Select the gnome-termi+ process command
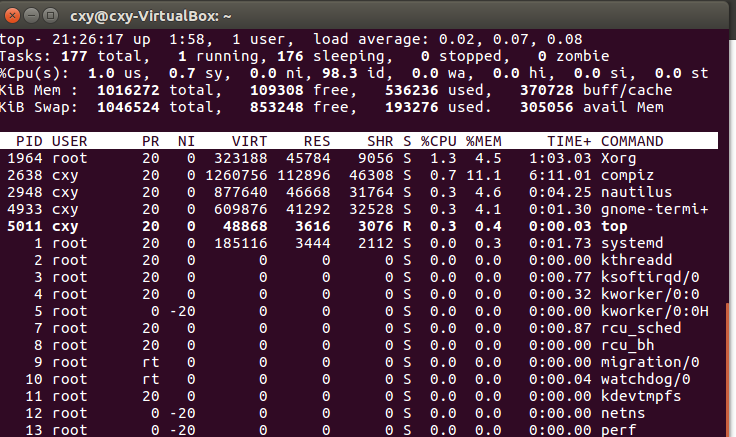 [655, 209]
